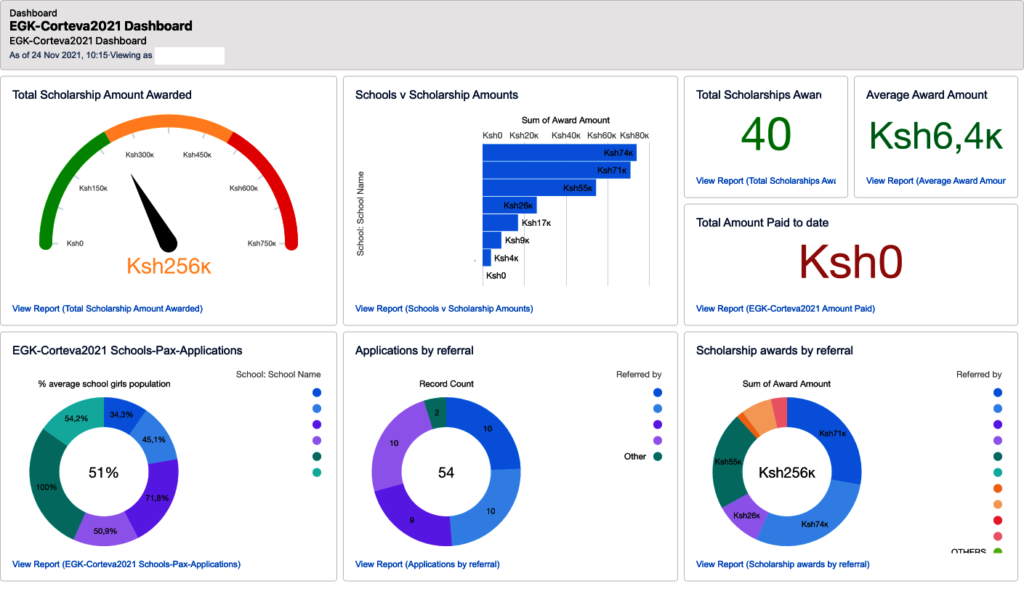
Task: Click the green band of the gauge
Action: (x=64, y=184)
